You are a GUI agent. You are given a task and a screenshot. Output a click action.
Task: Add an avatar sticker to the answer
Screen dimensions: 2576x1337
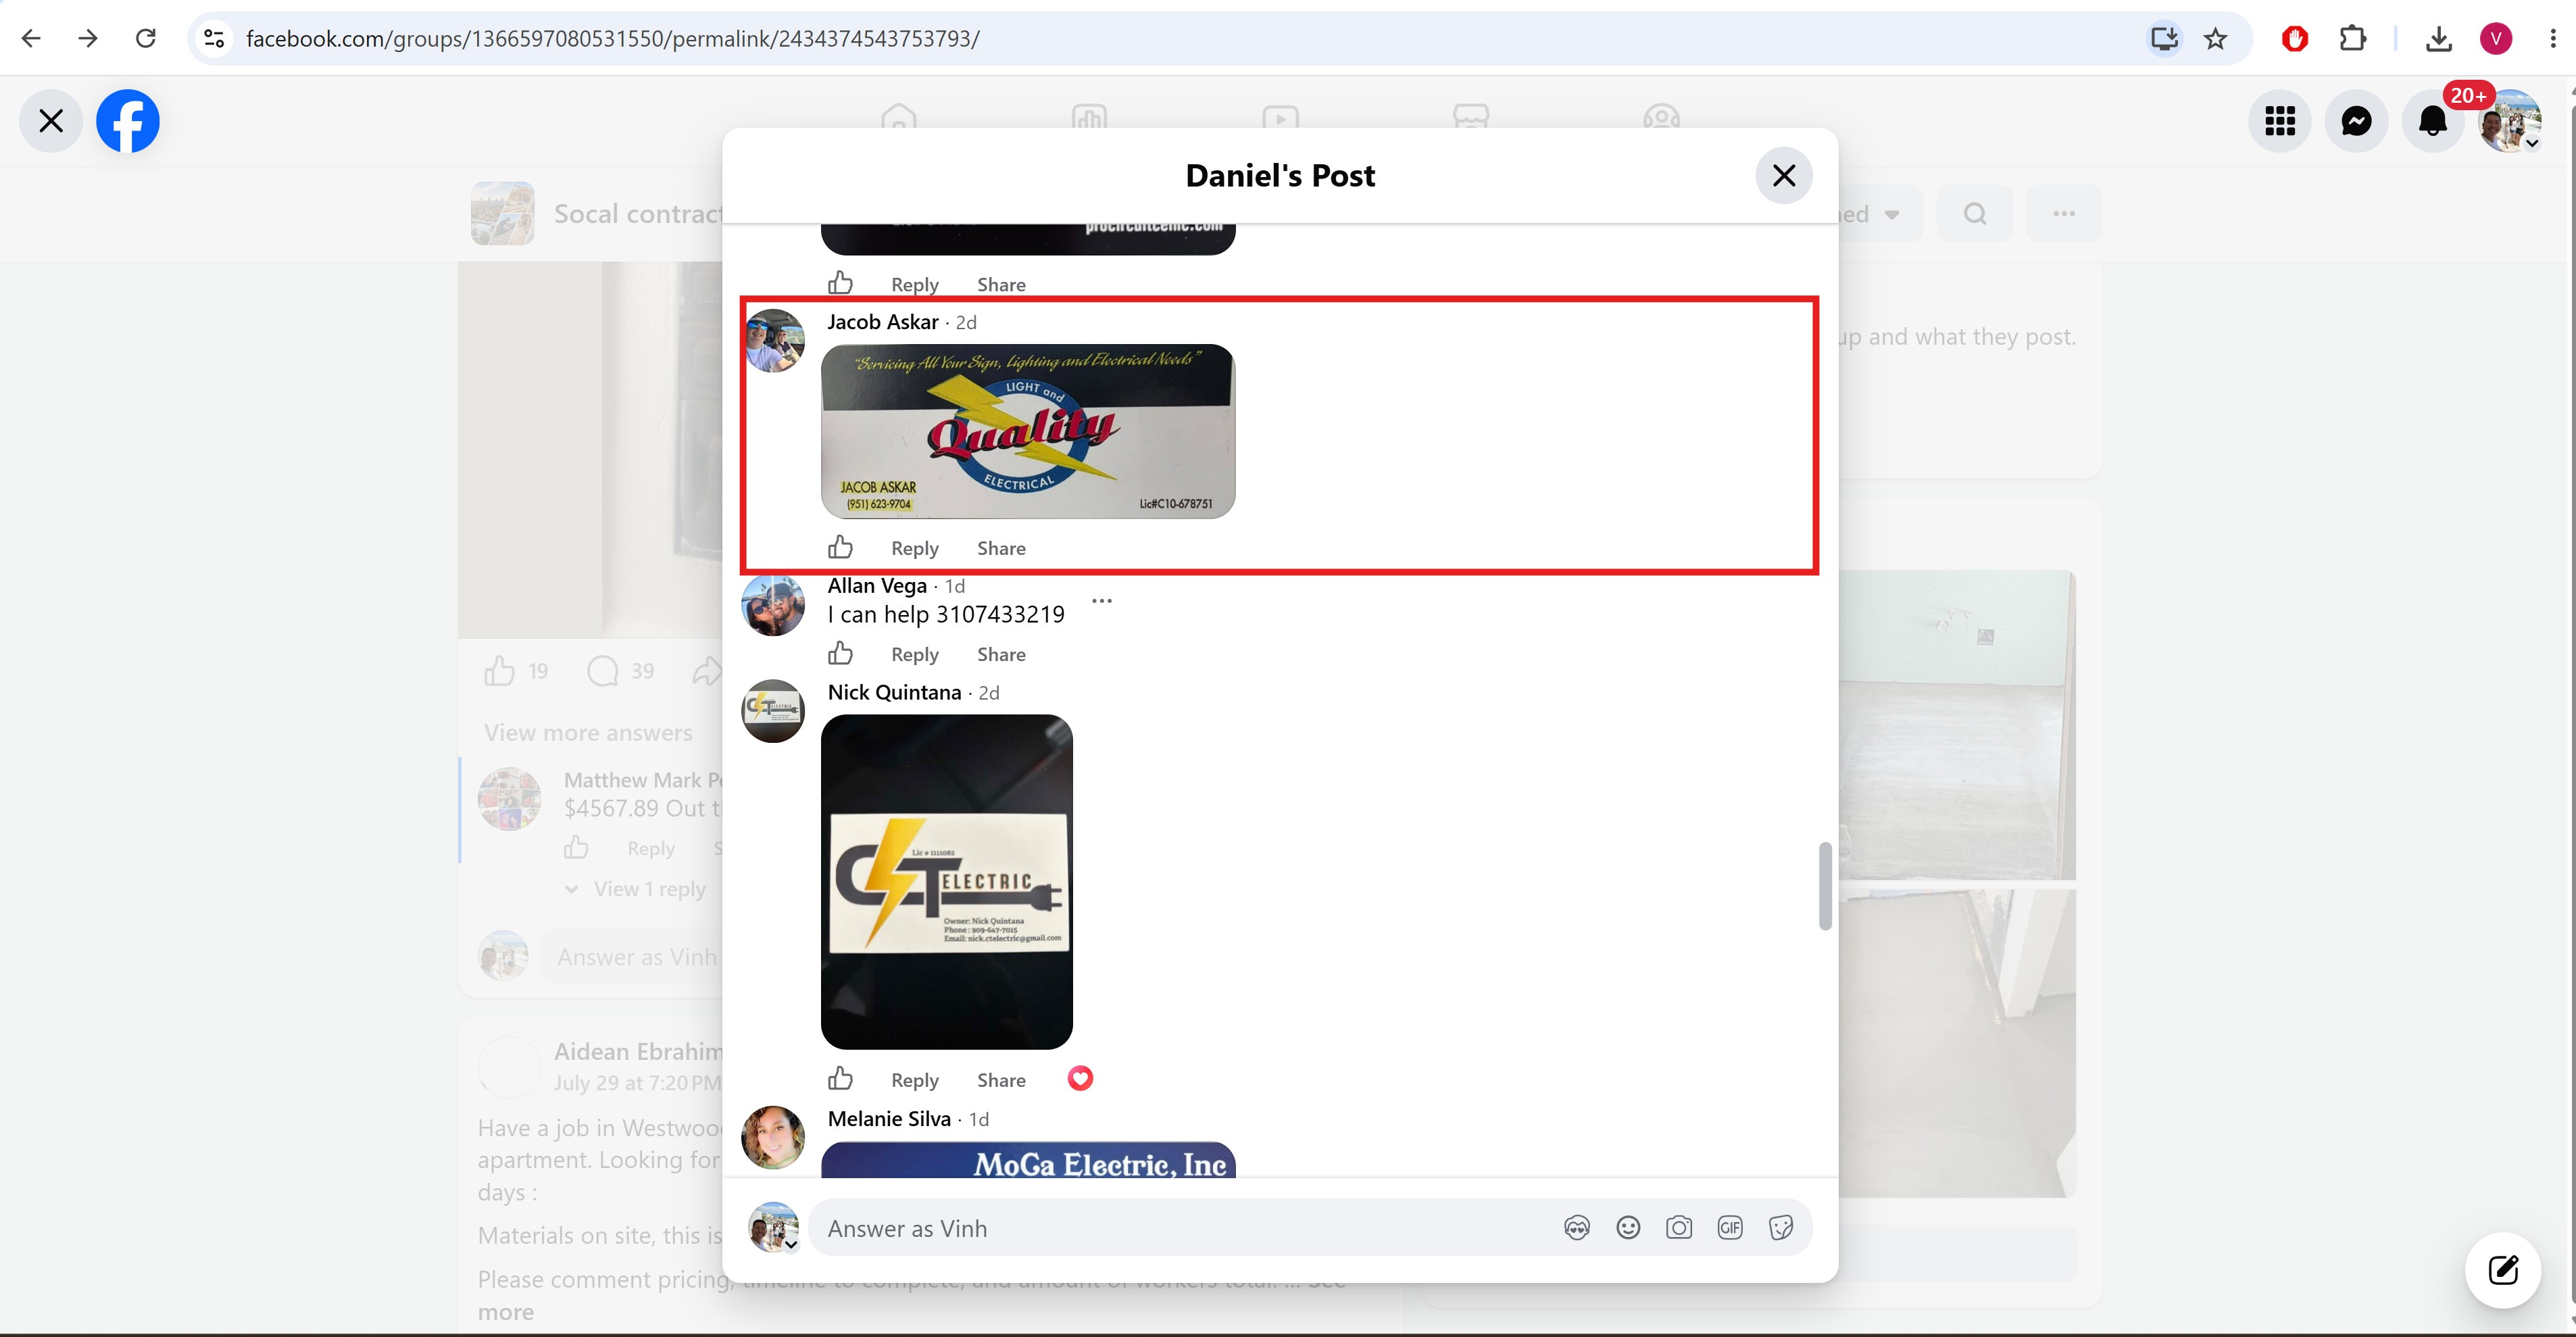pyautogui.click(x=1577, y=1227)
